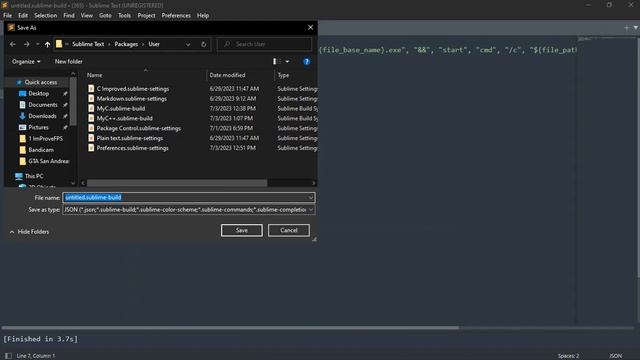Screen dimensions: 640x360
Task: Click navigation pane vertical scrollbar
Action: click(73, 102)
